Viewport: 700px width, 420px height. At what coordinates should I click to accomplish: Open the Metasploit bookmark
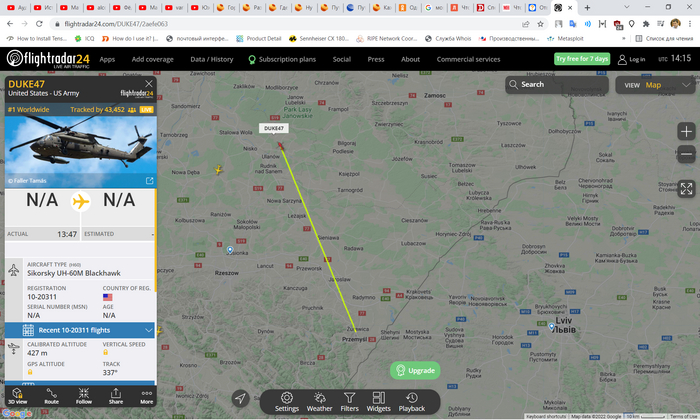pyautogui.click(x=565, y=39)
